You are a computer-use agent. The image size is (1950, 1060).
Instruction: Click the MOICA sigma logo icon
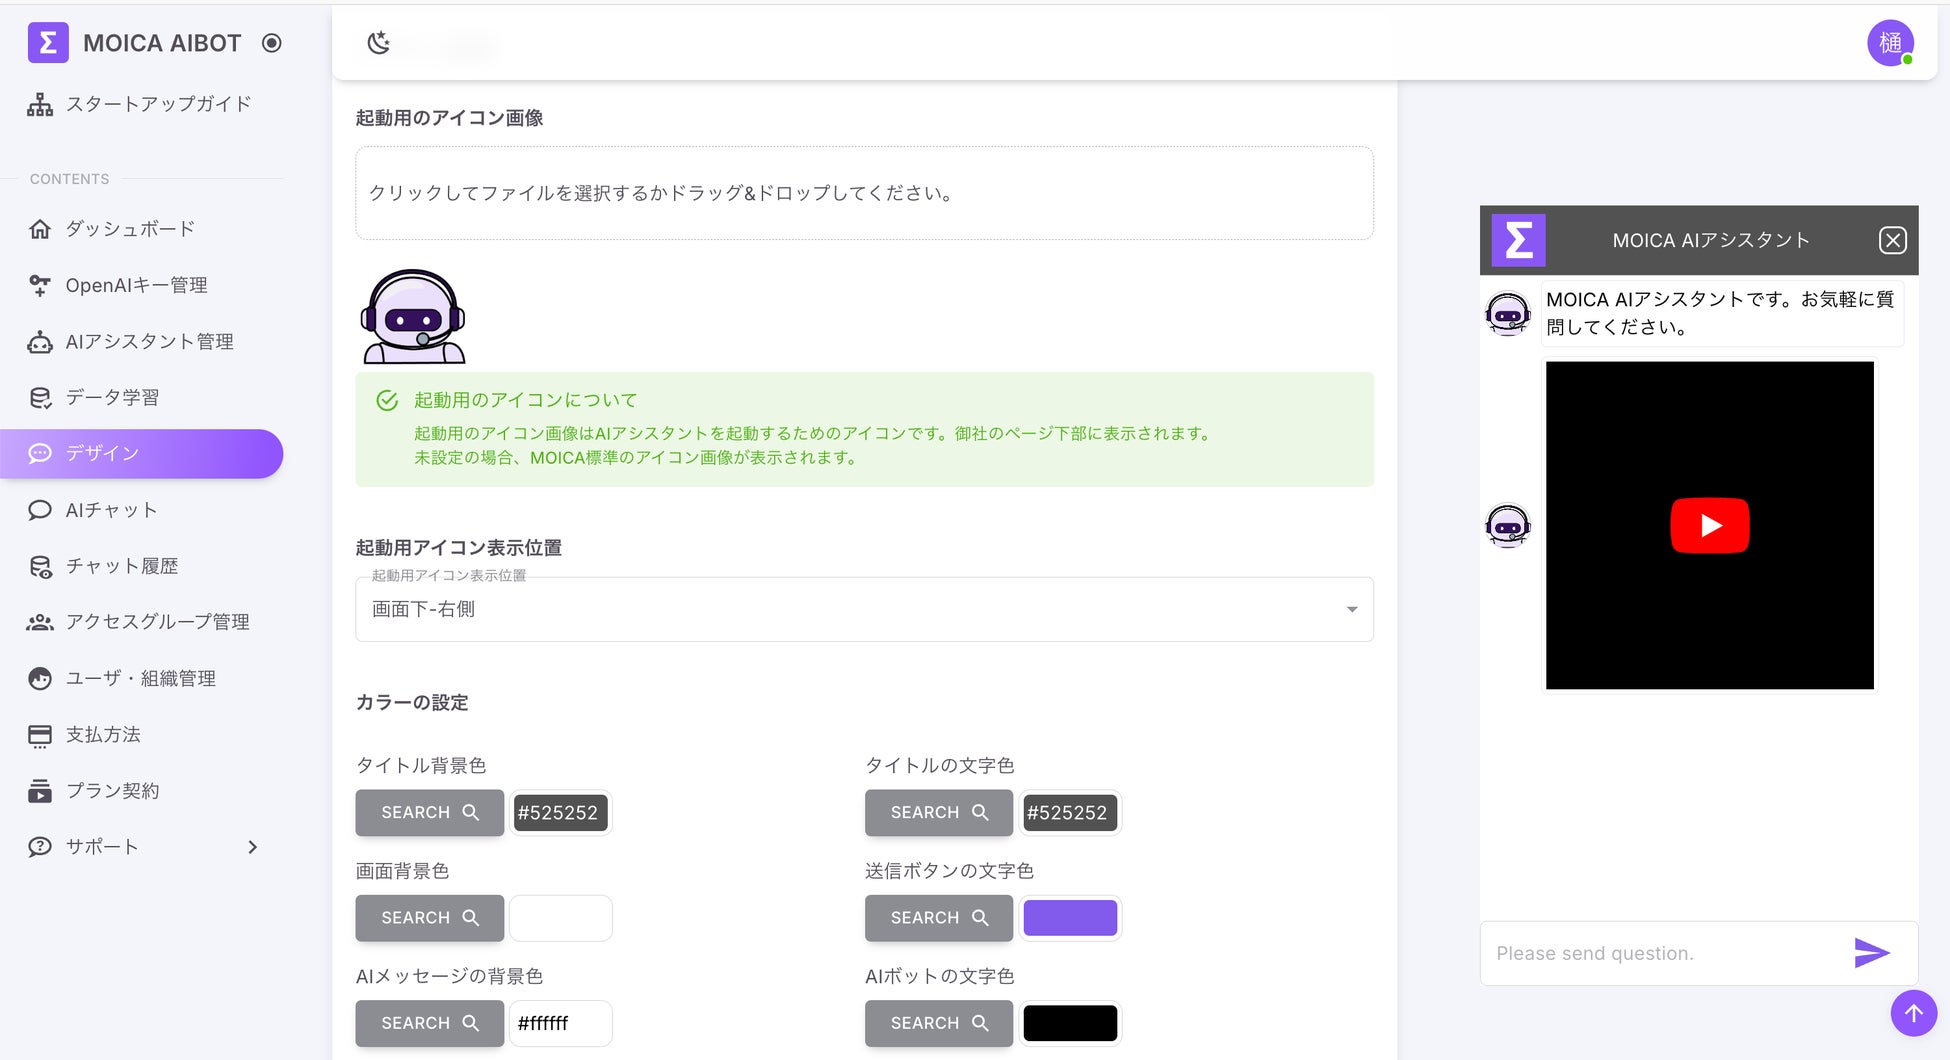(x=47, y=43)
